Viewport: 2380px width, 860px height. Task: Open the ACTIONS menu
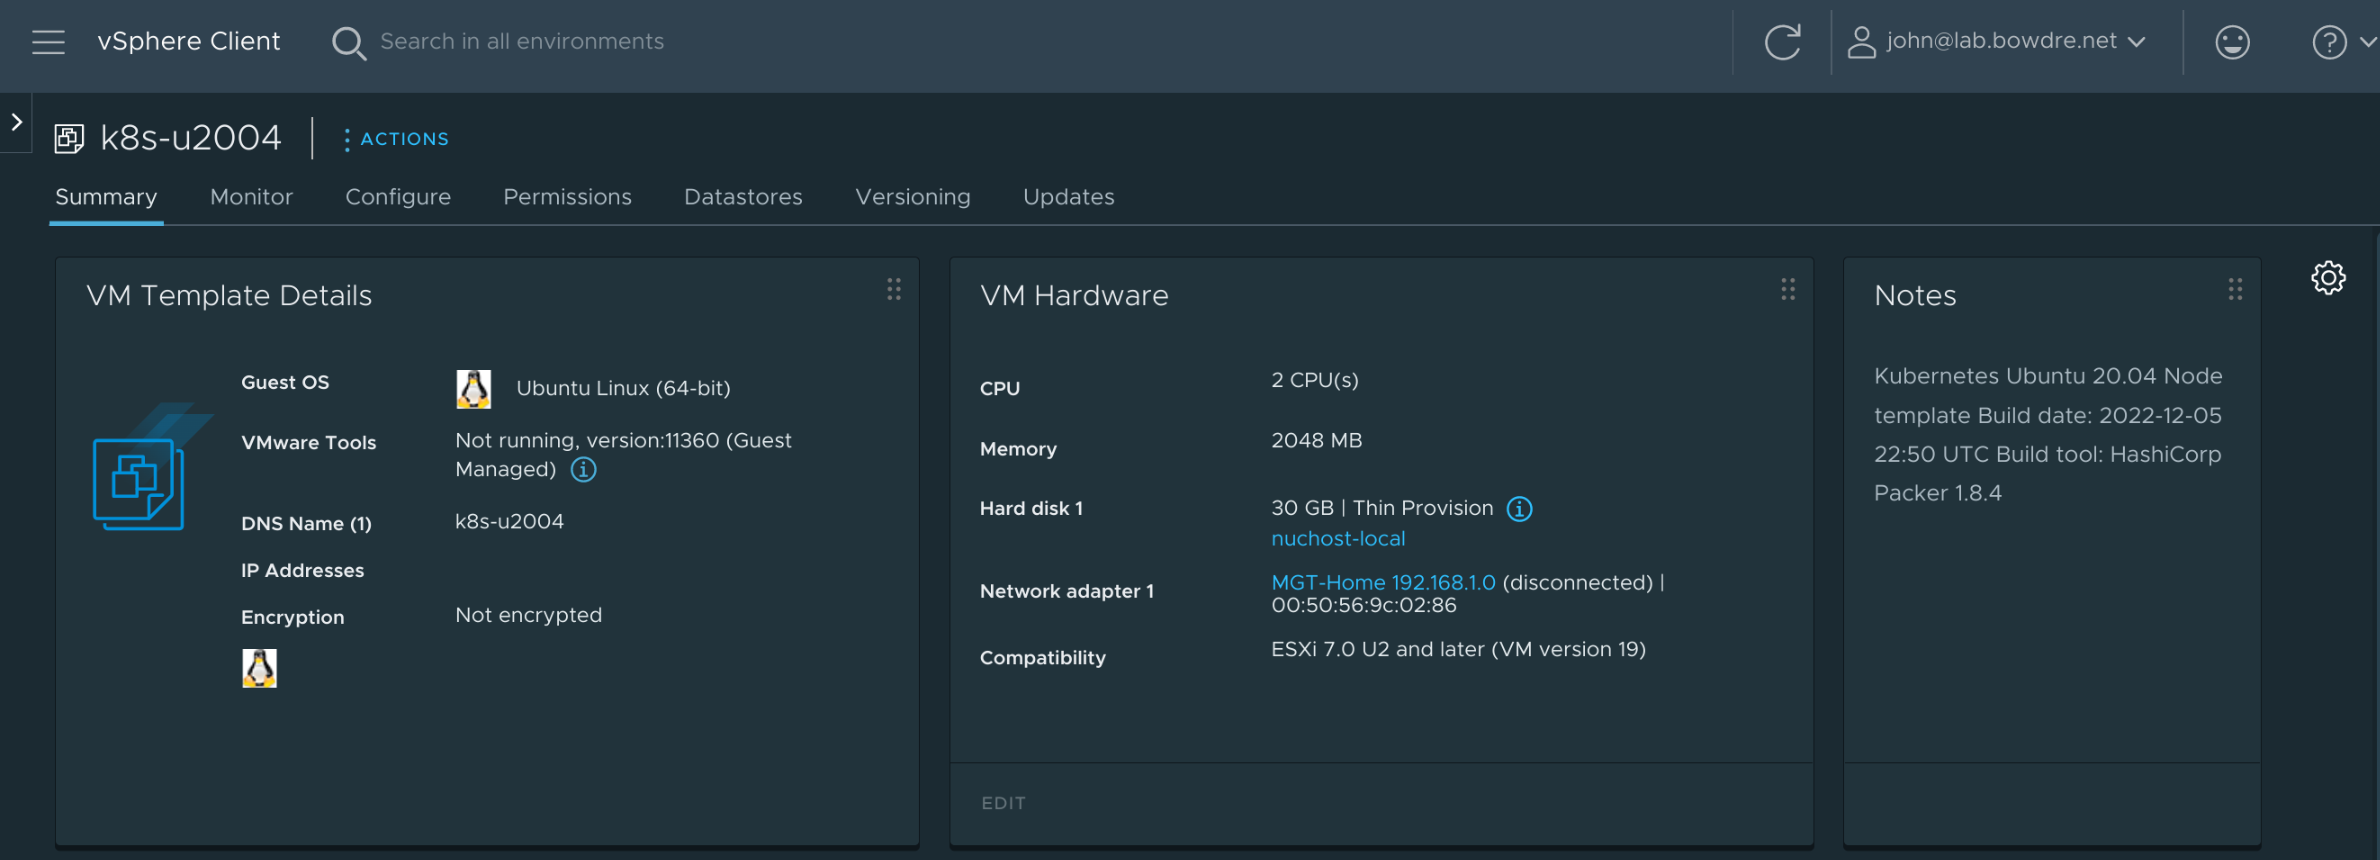[x=396, y=139]
